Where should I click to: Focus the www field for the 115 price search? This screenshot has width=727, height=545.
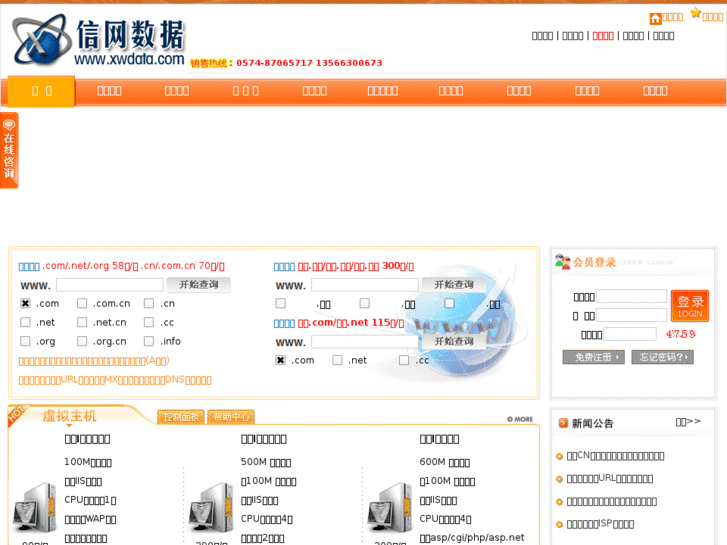tap(365, 342)
